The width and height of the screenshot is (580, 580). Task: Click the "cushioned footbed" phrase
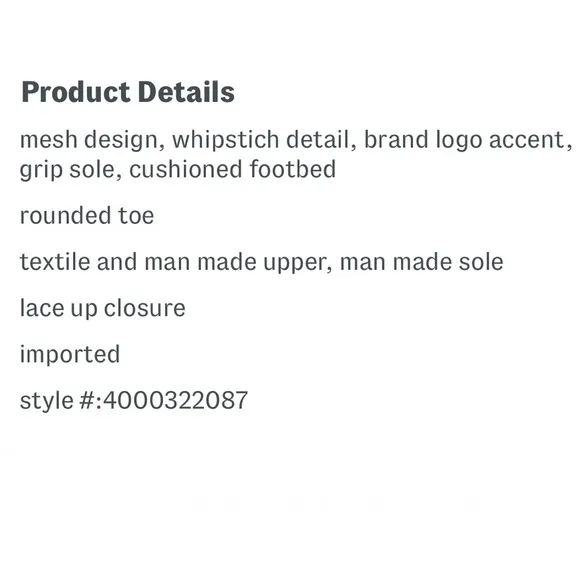tap(232, 169)
